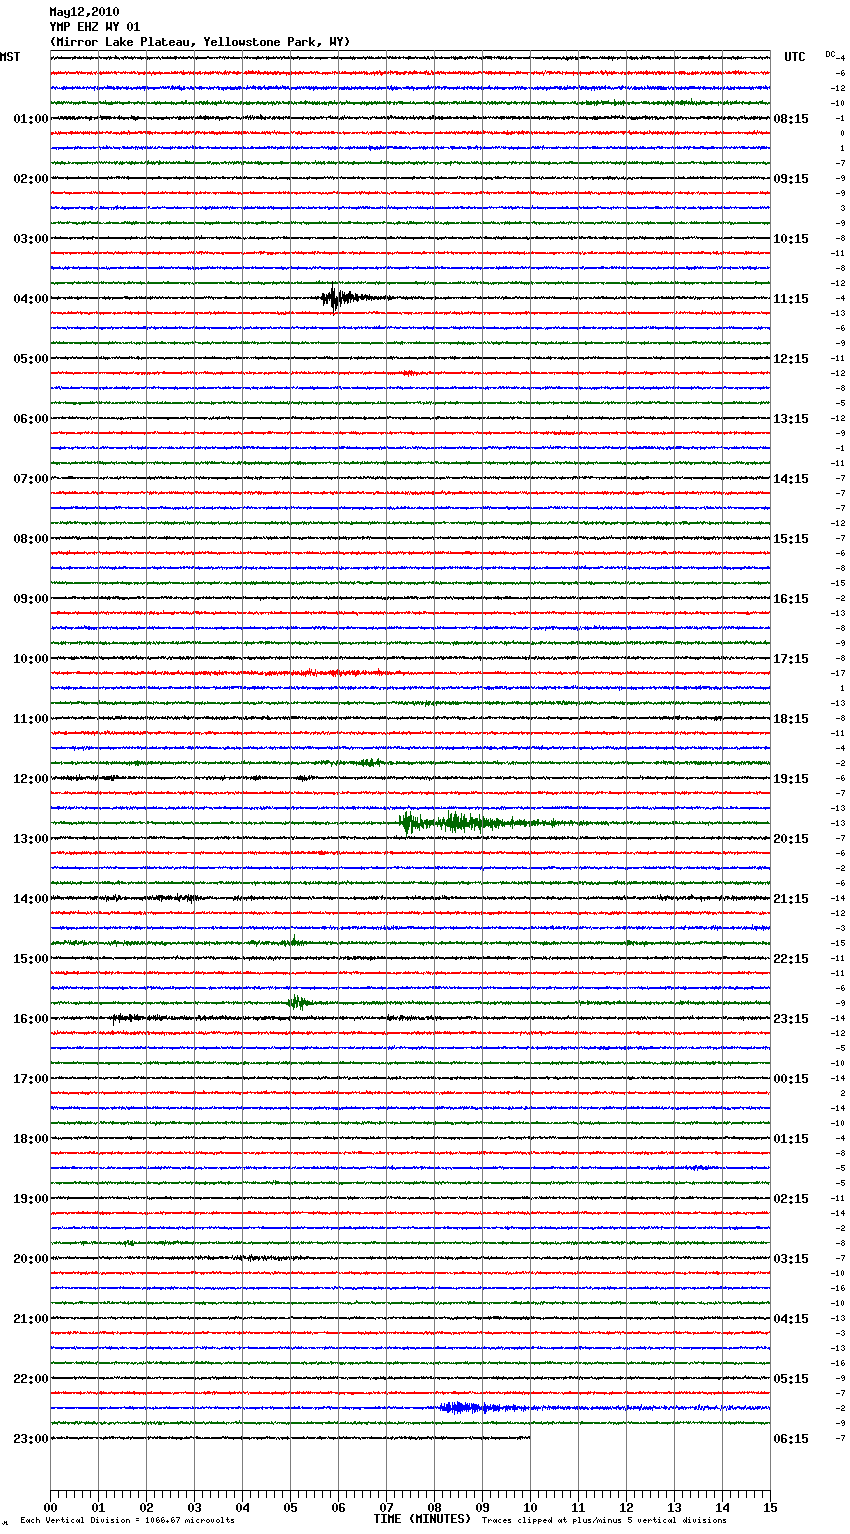850x1534 pixels.
Task: Click the 06:15 UTC time label
Action: 791,1439
